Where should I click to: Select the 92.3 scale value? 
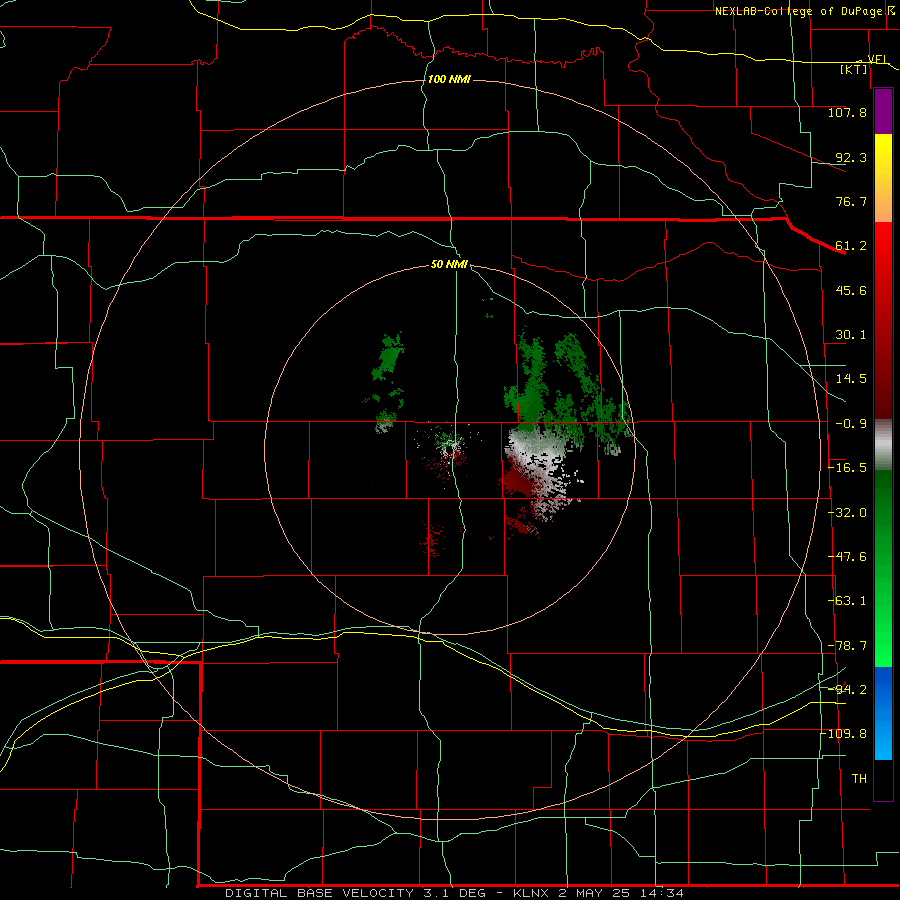851,157
